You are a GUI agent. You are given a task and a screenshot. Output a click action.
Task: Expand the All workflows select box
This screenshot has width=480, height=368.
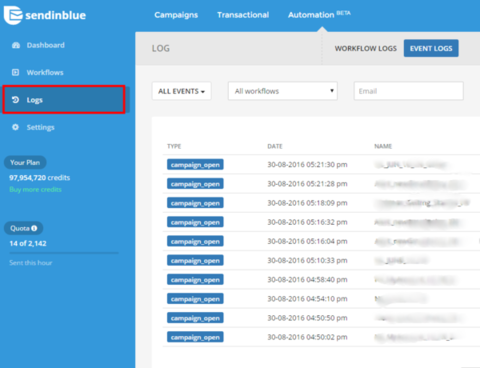point(283,91)
